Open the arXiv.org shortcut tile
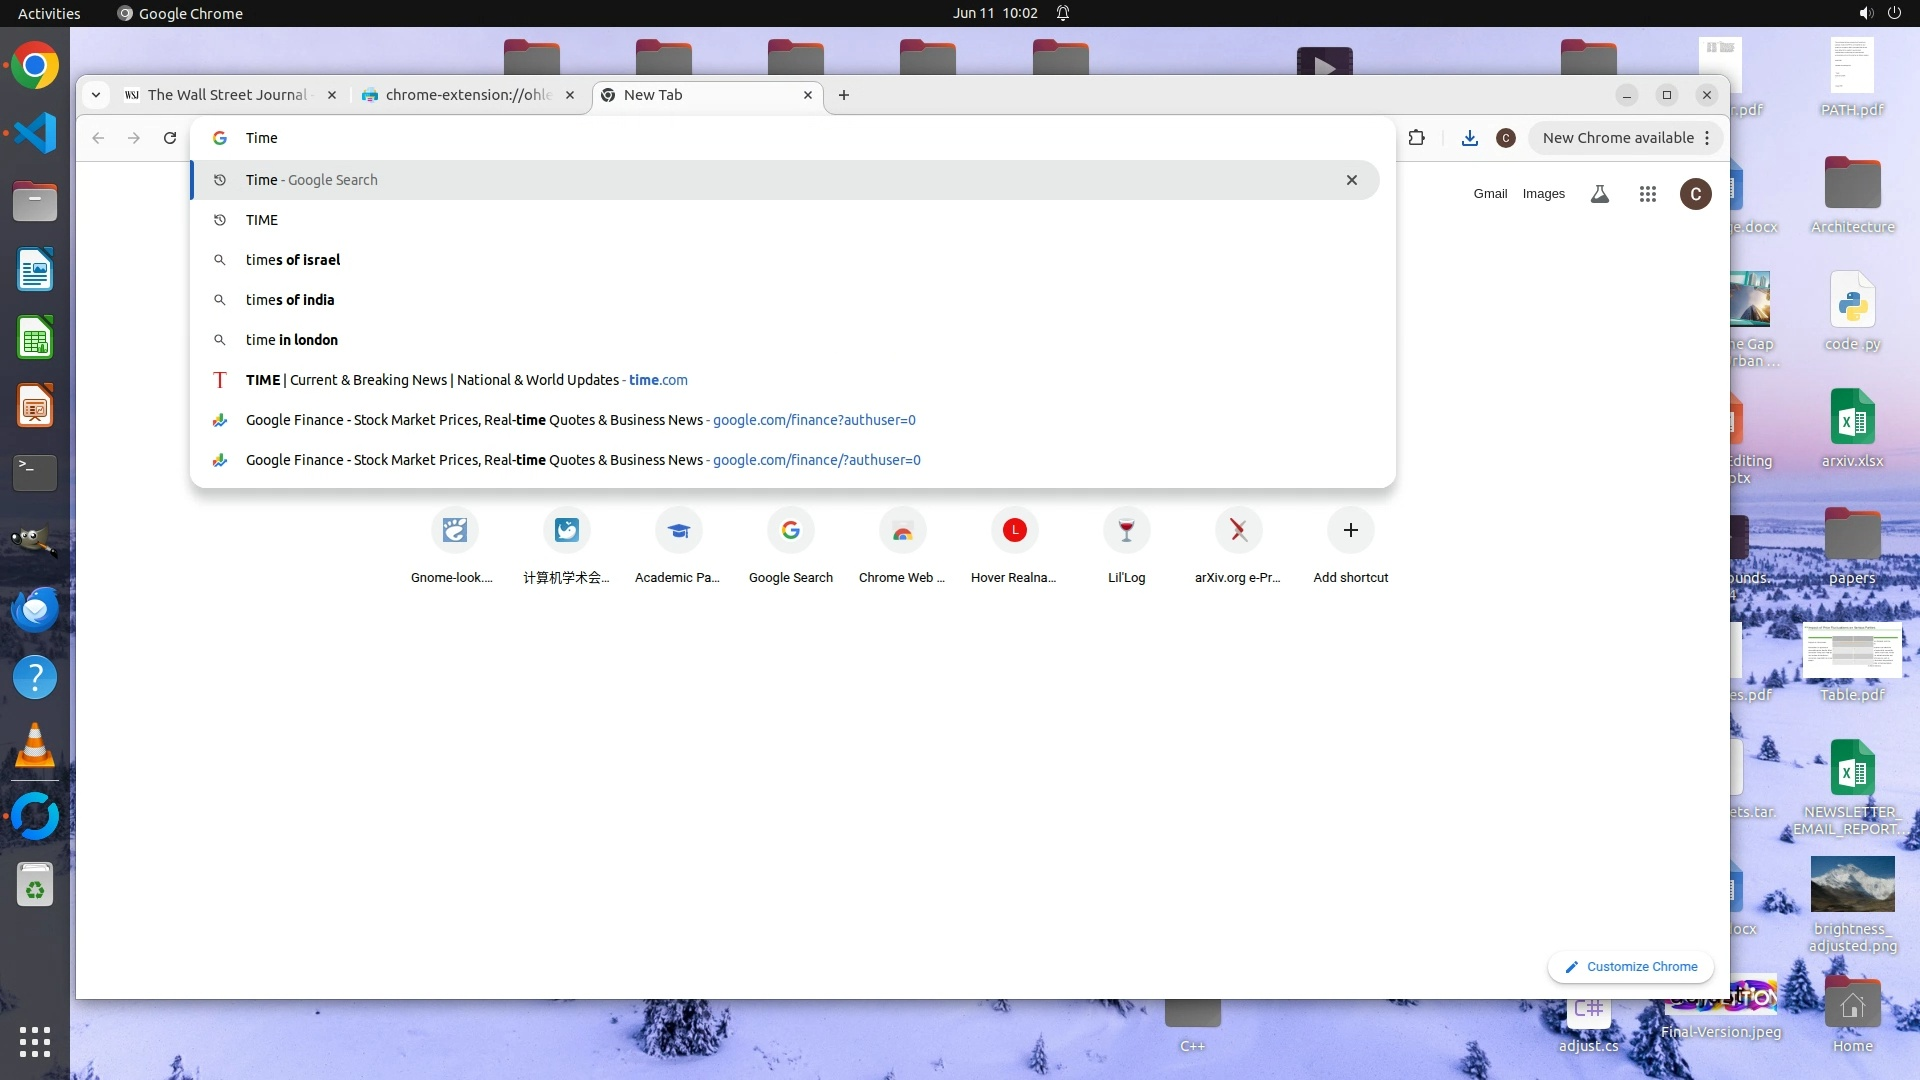This screenshot has height=1080, width=1920. (1238, 531)
